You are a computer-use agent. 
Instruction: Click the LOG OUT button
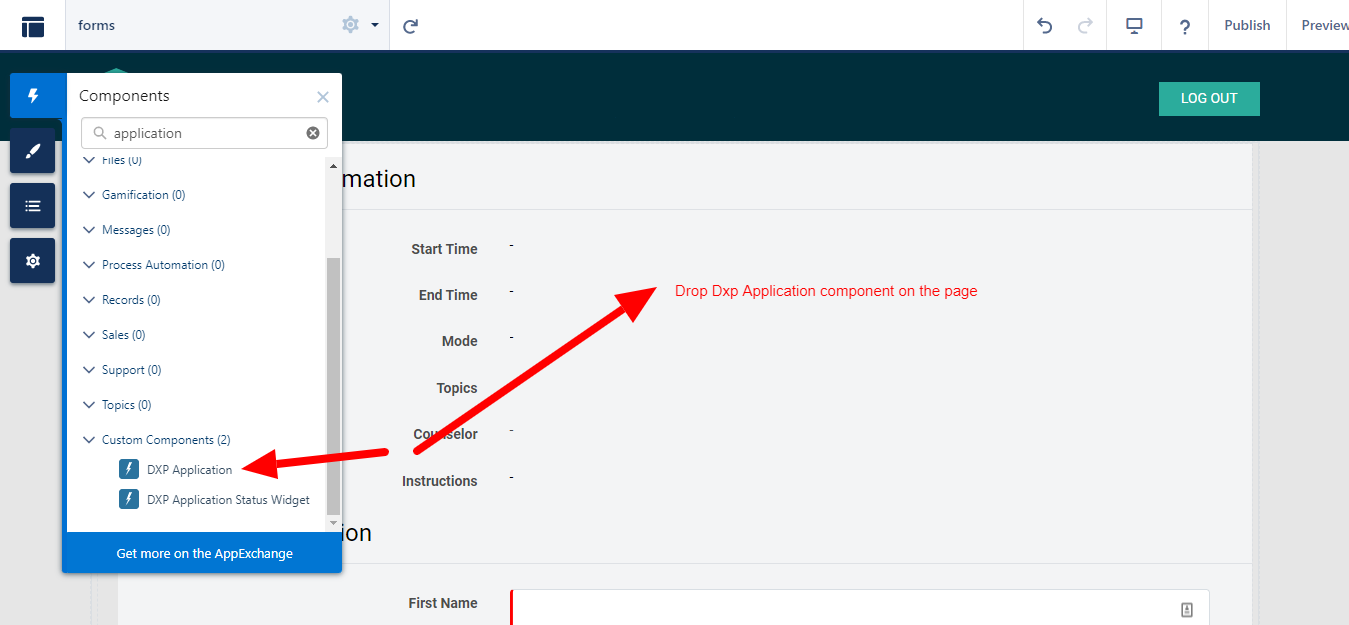(1208, 99)
